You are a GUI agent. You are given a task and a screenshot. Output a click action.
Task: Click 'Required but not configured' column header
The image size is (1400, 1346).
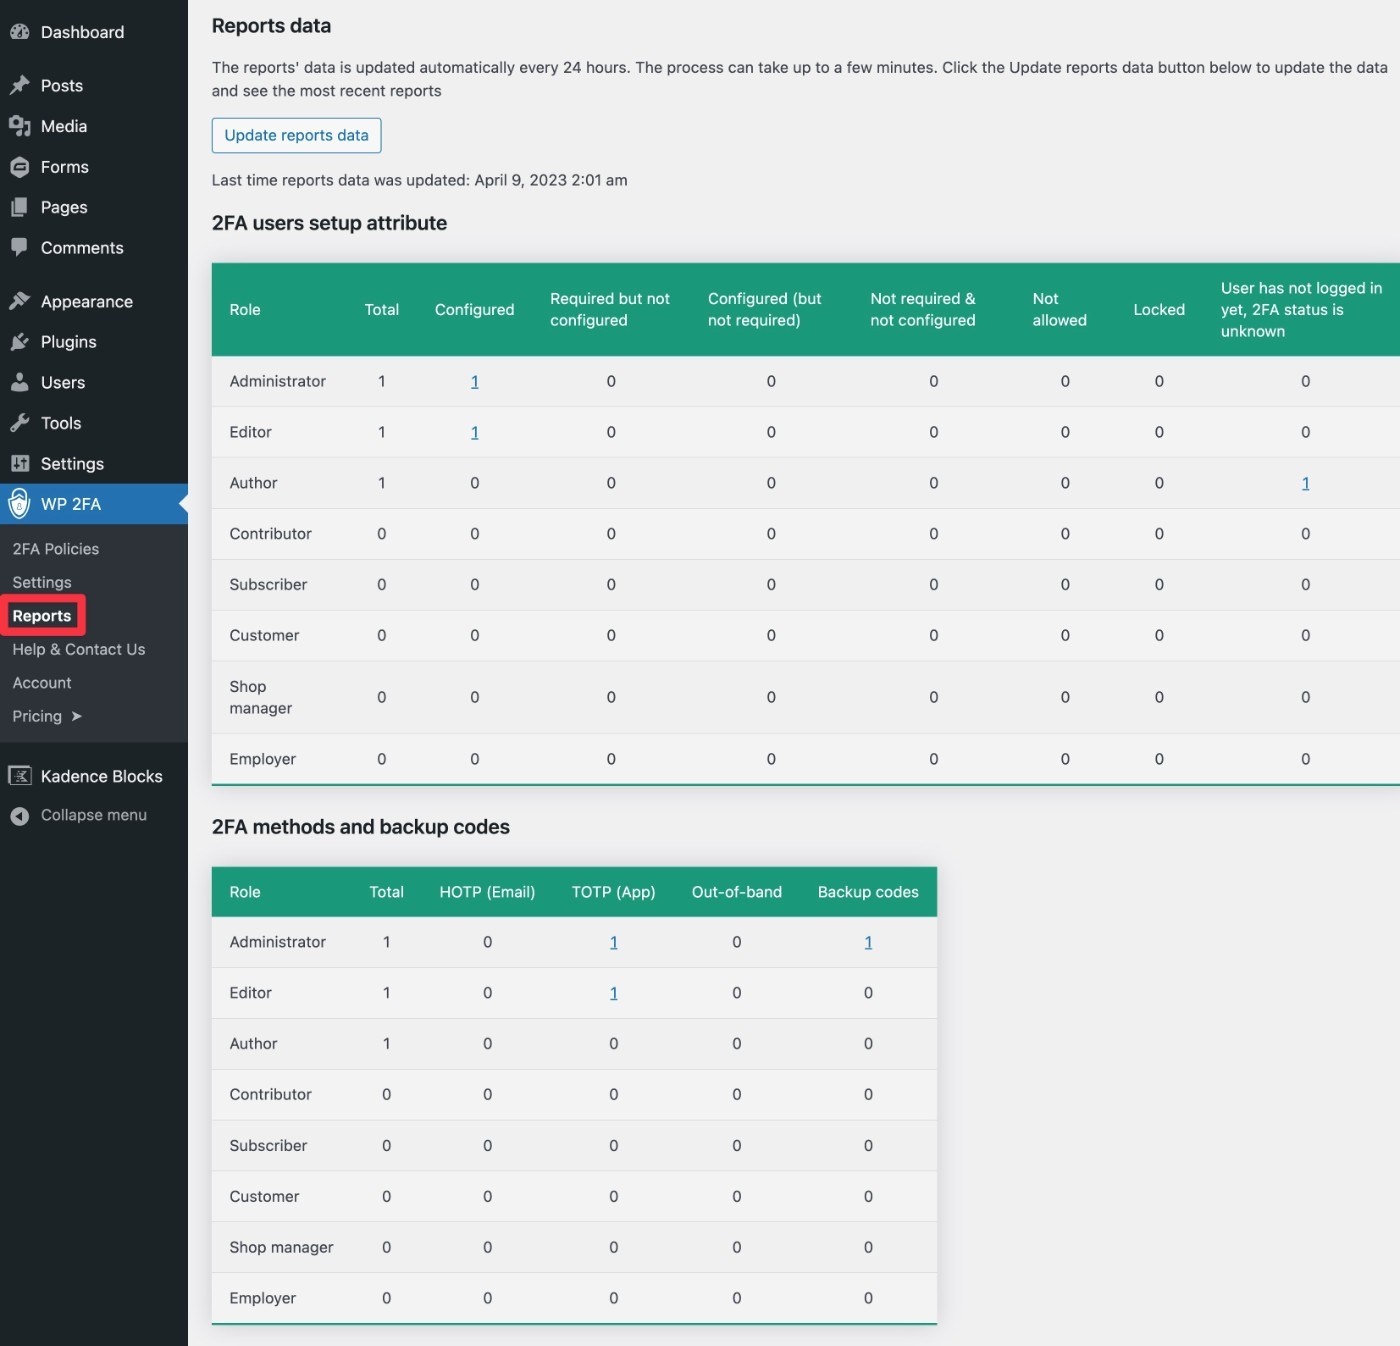coord(610,309)
